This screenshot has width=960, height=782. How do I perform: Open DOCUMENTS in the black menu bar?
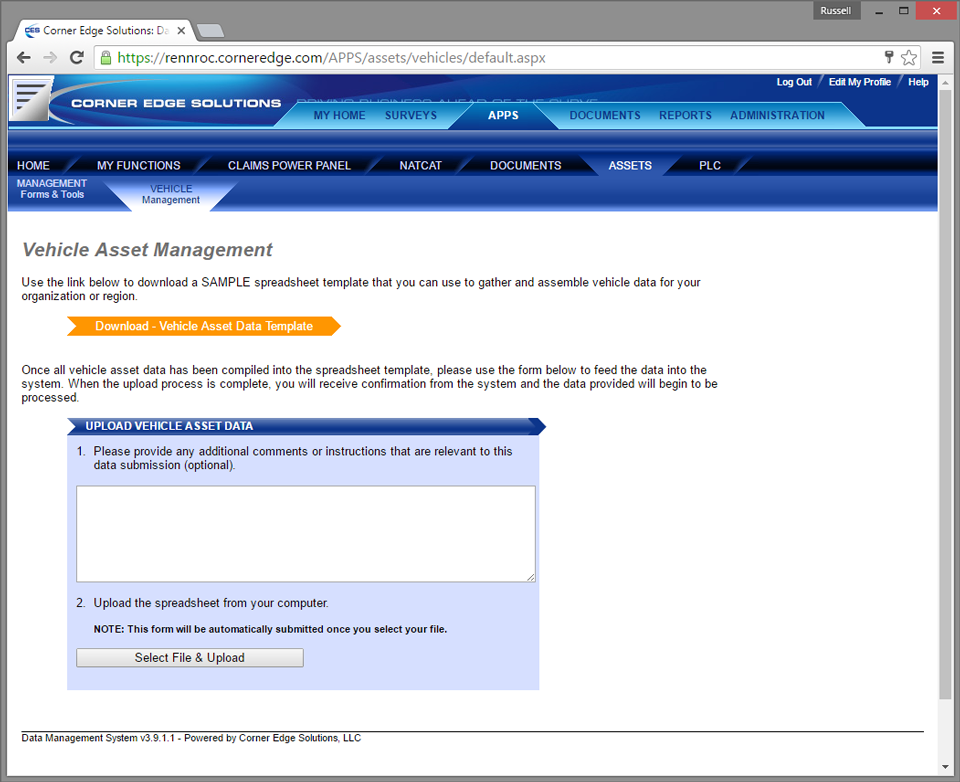pyautogui.click(x=525, y=165)
